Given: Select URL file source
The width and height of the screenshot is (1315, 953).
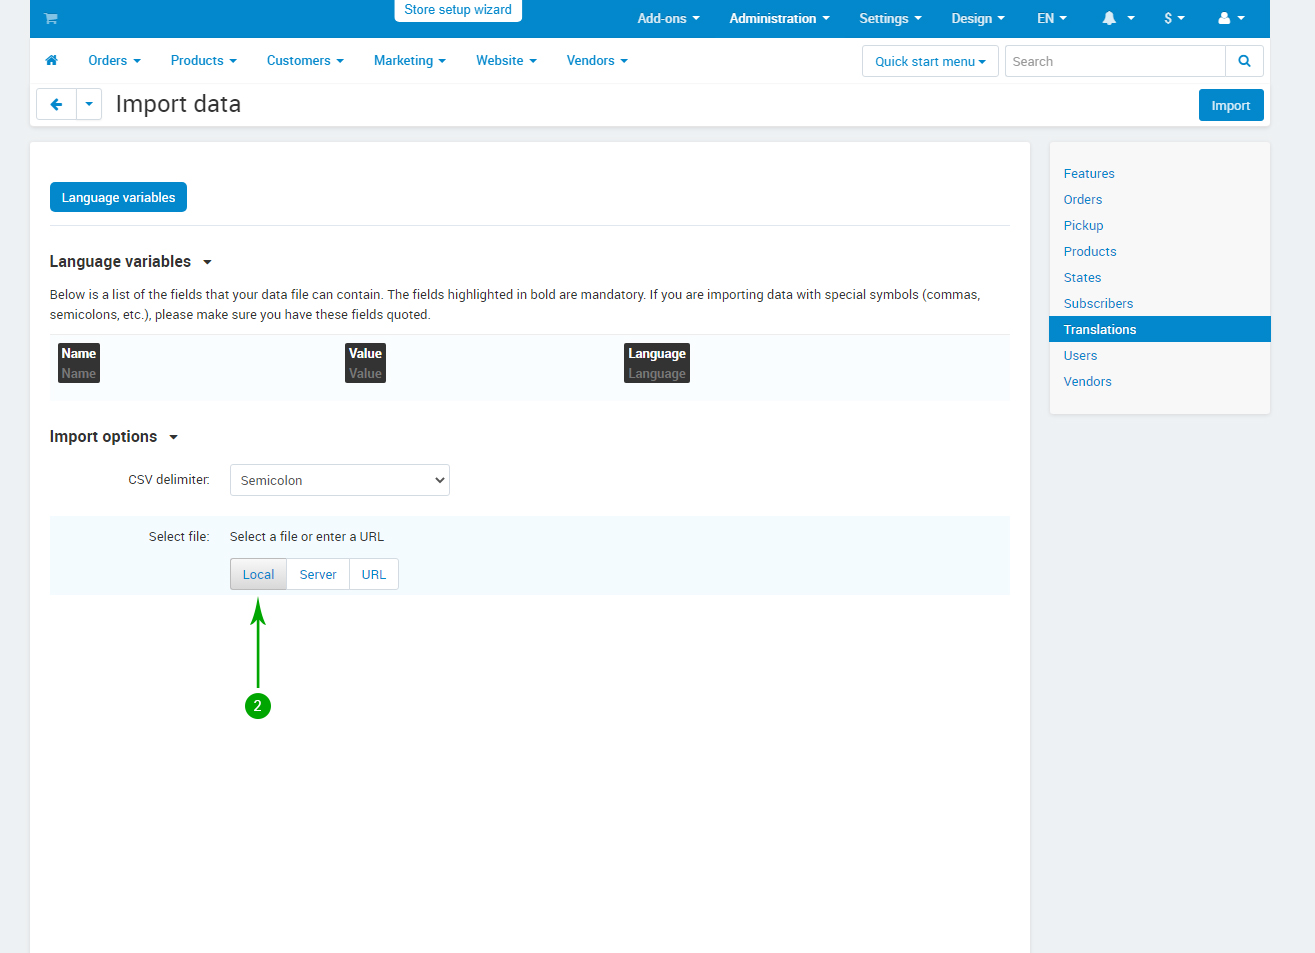Looking at the screenshot, I should point(374,574).
